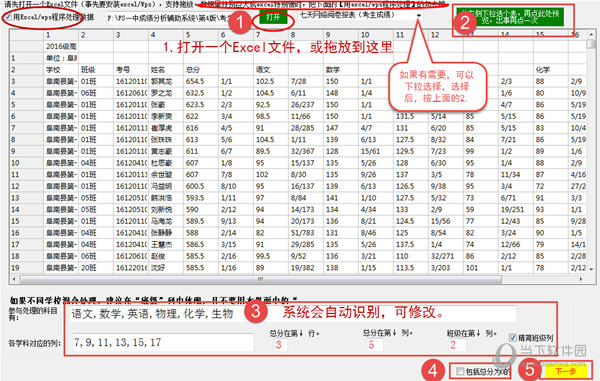
Task: Click total score cell 616
Action: click(x=201, y=128)
